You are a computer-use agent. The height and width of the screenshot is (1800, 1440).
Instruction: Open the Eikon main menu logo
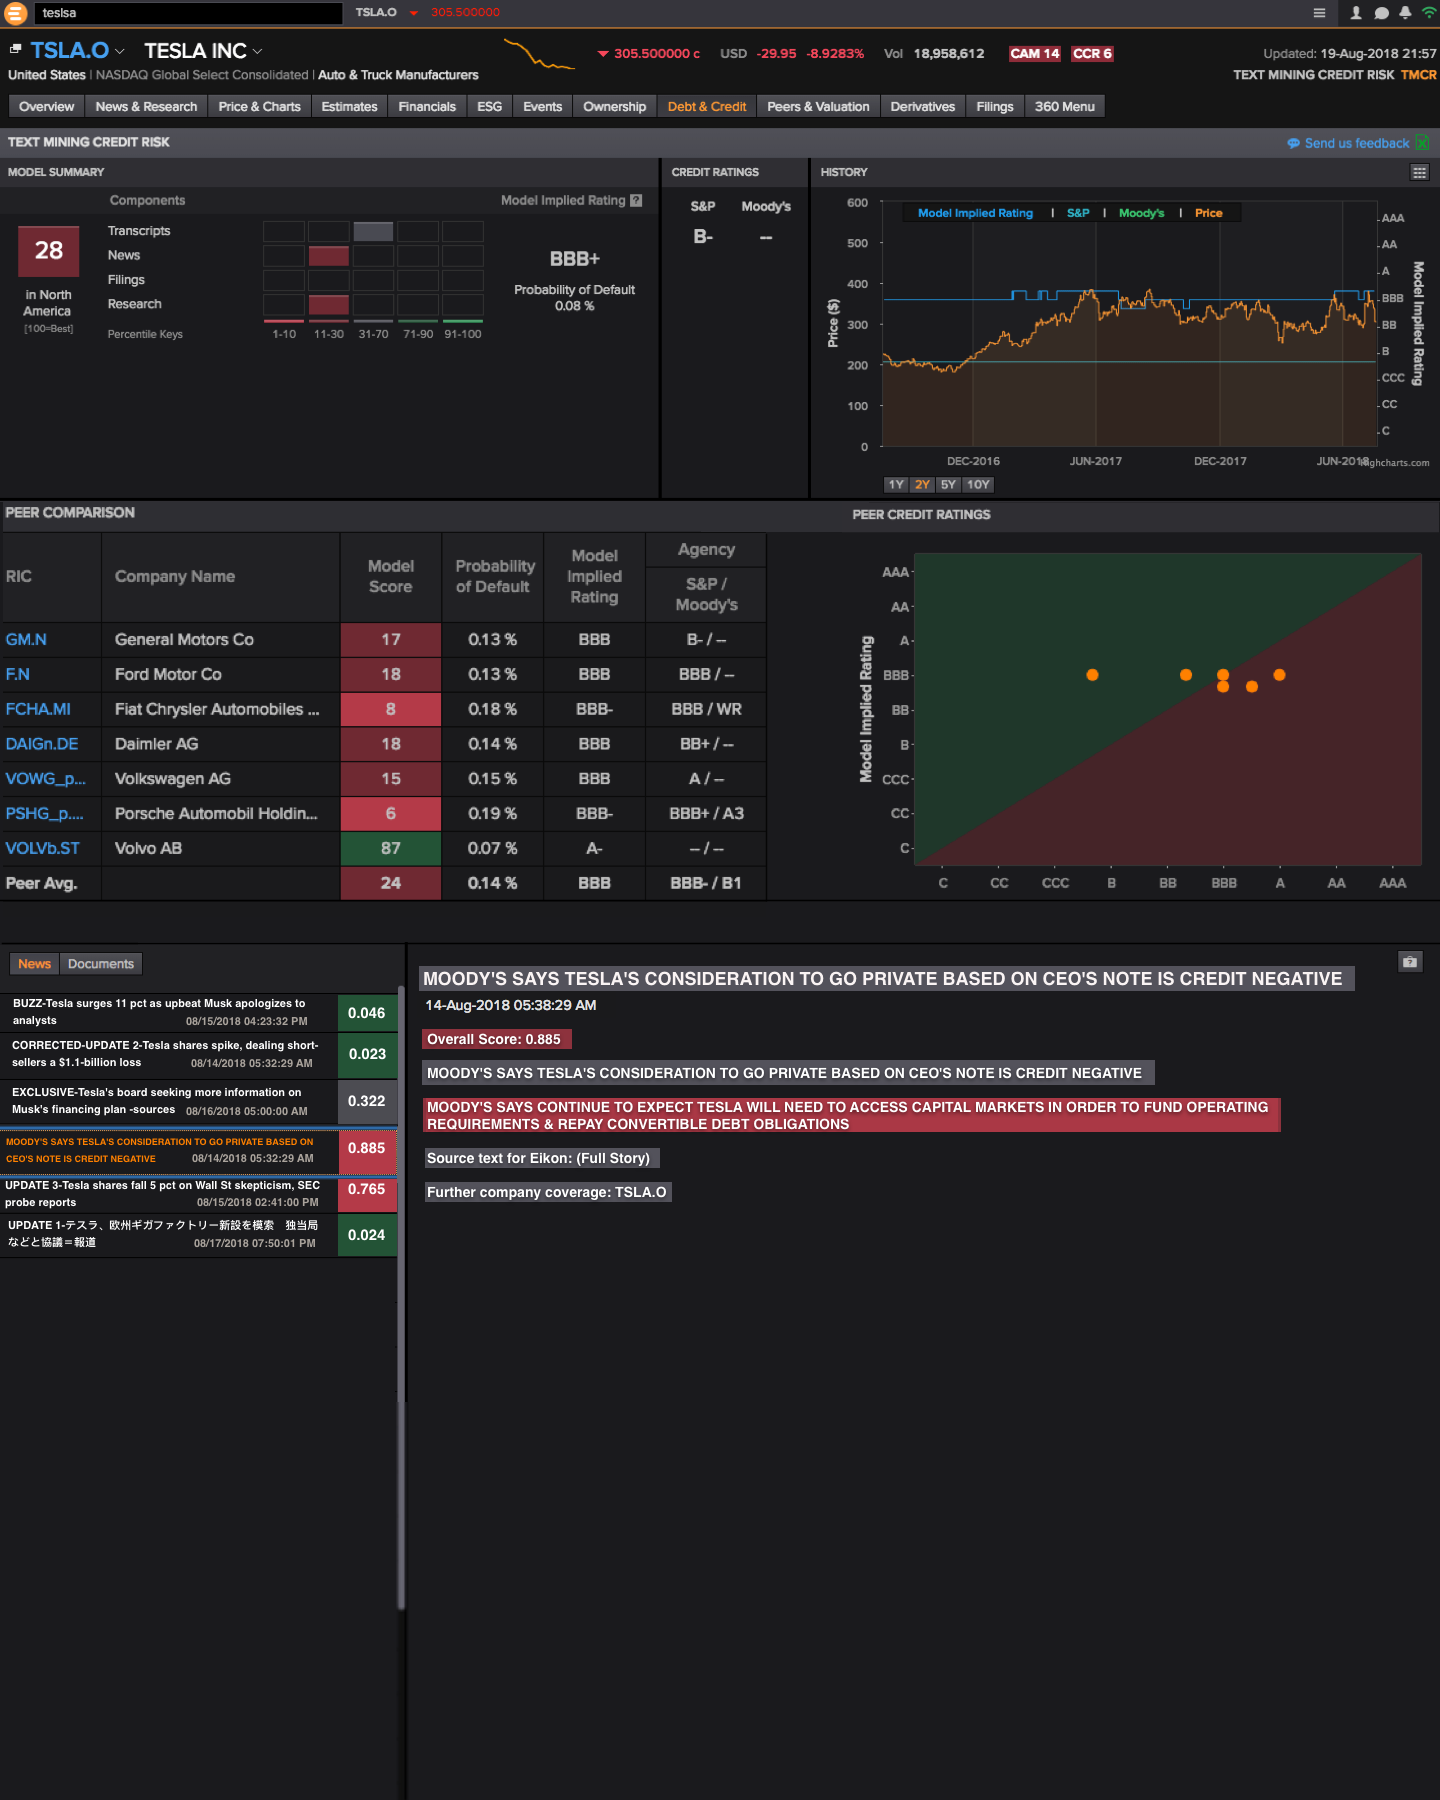click(x=15, y=13)
